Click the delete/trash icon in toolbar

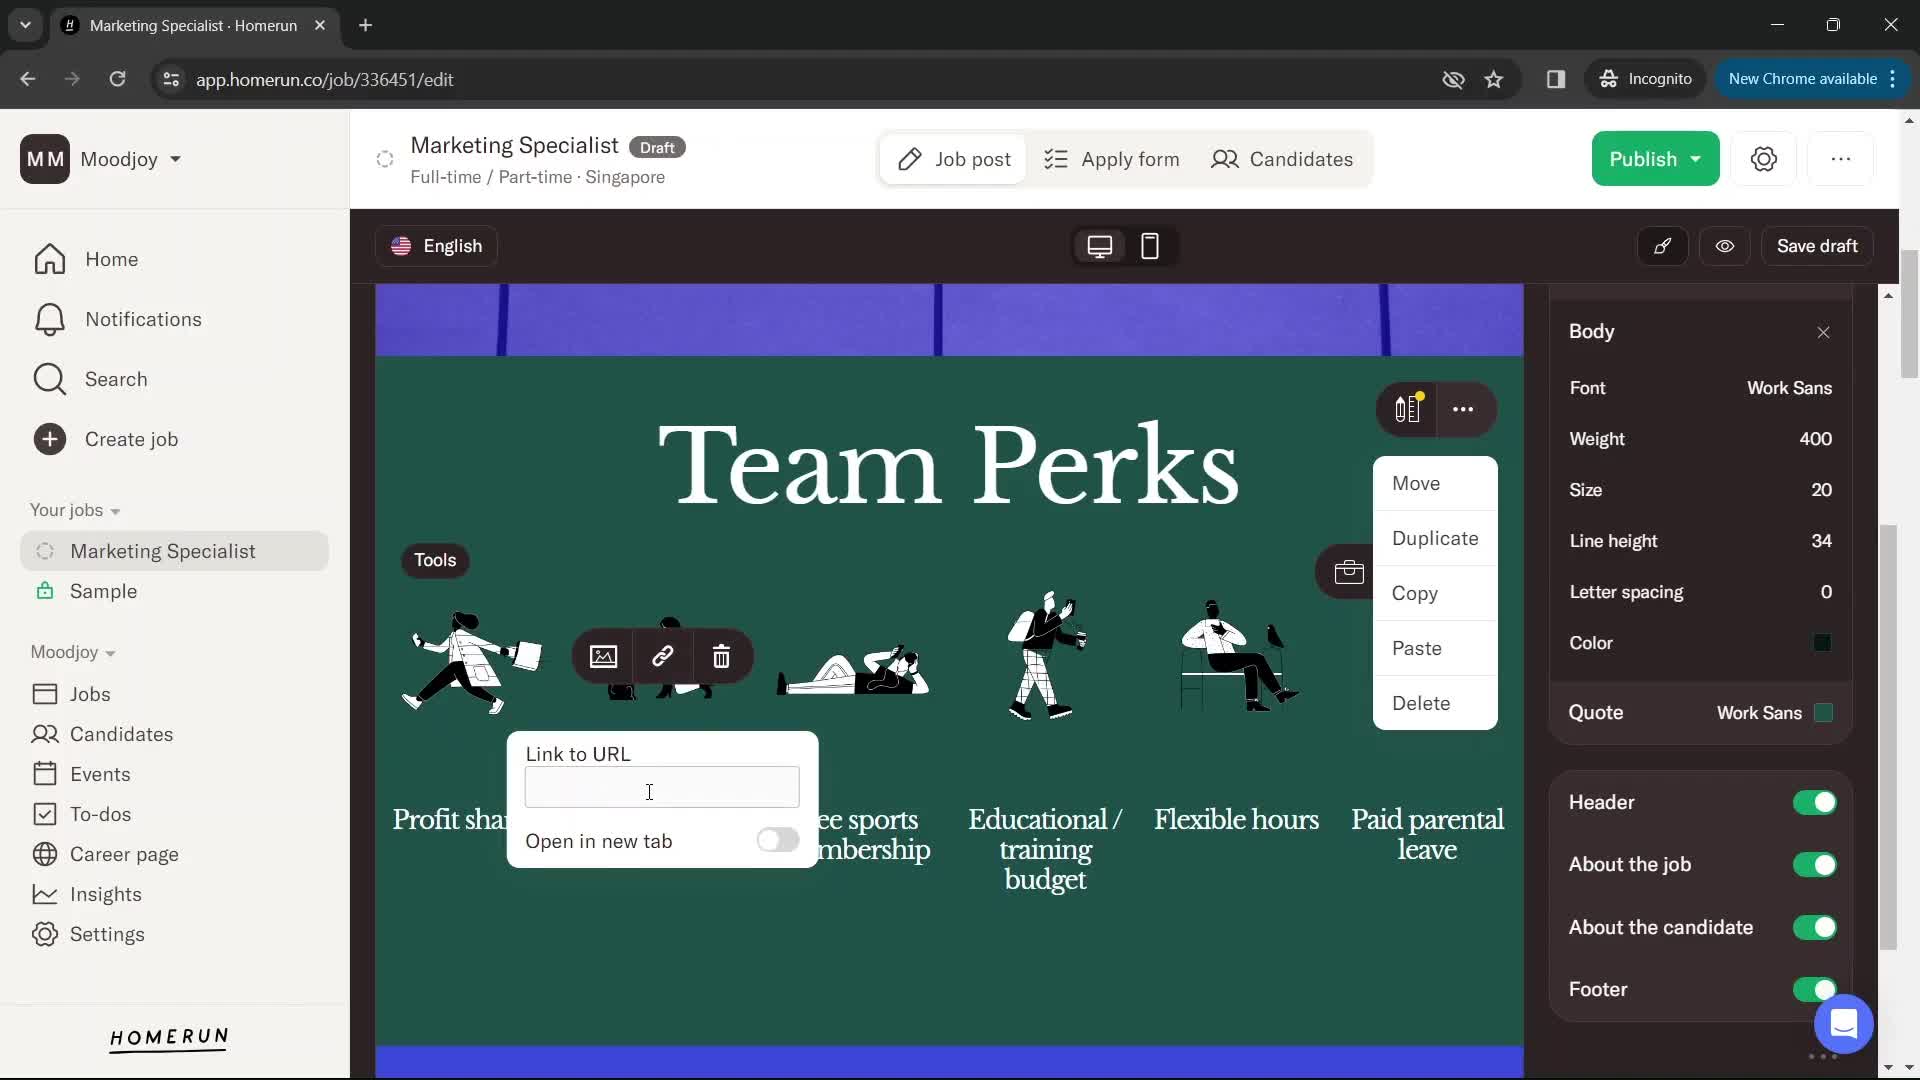723,657
